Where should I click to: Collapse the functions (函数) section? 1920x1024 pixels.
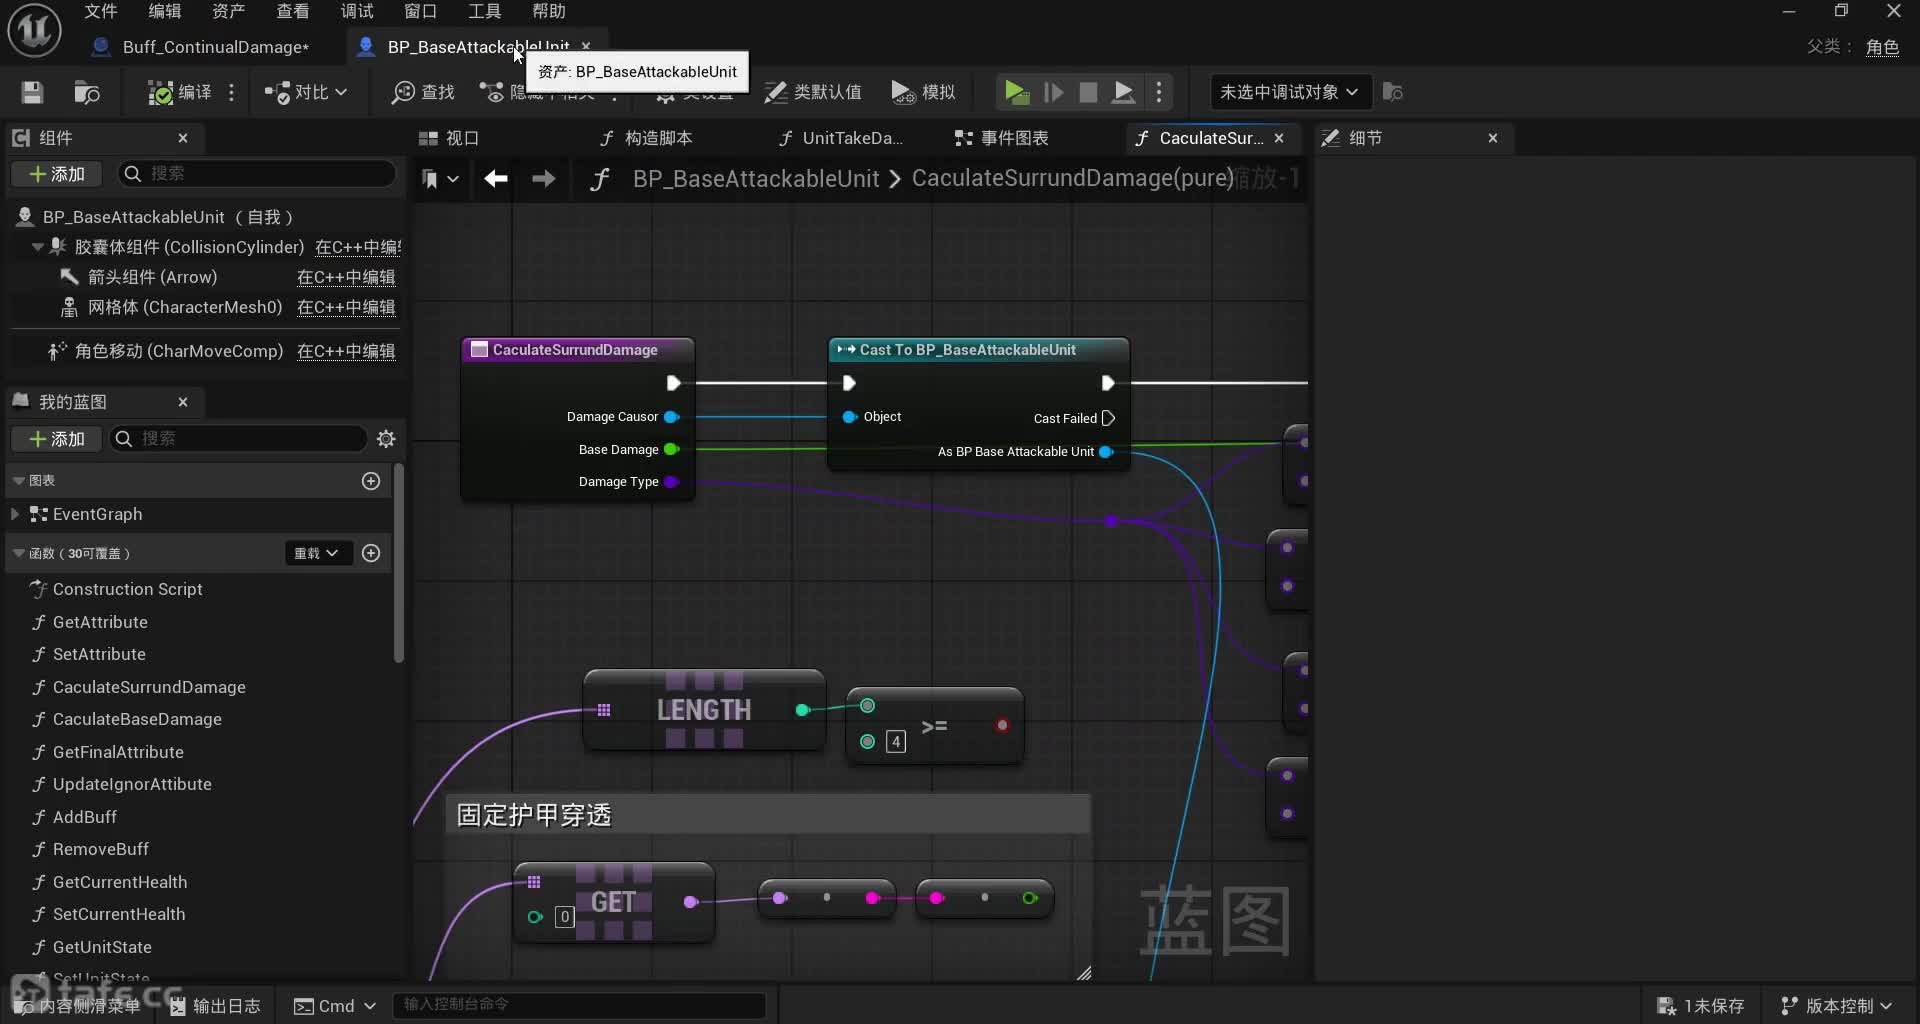click(19, 553)
